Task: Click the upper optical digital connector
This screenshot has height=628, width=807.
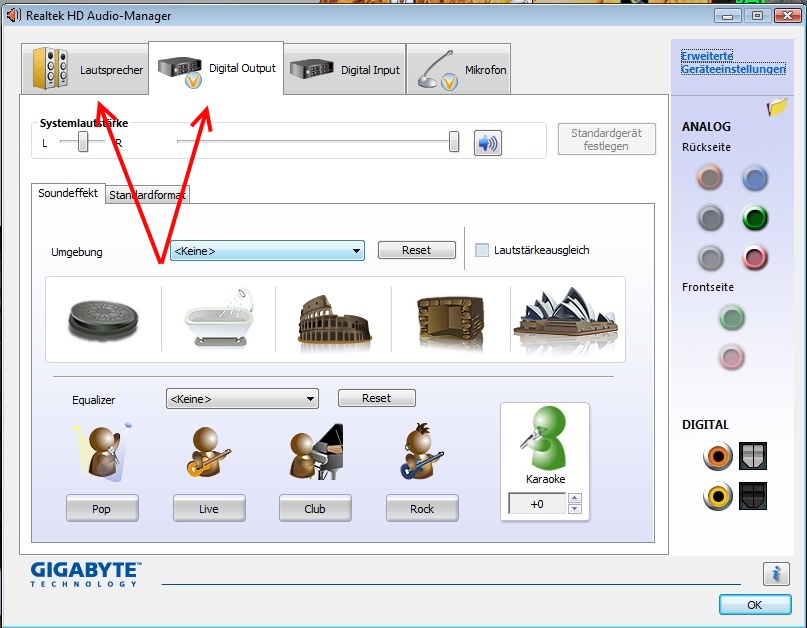Action: click(753, 456)
